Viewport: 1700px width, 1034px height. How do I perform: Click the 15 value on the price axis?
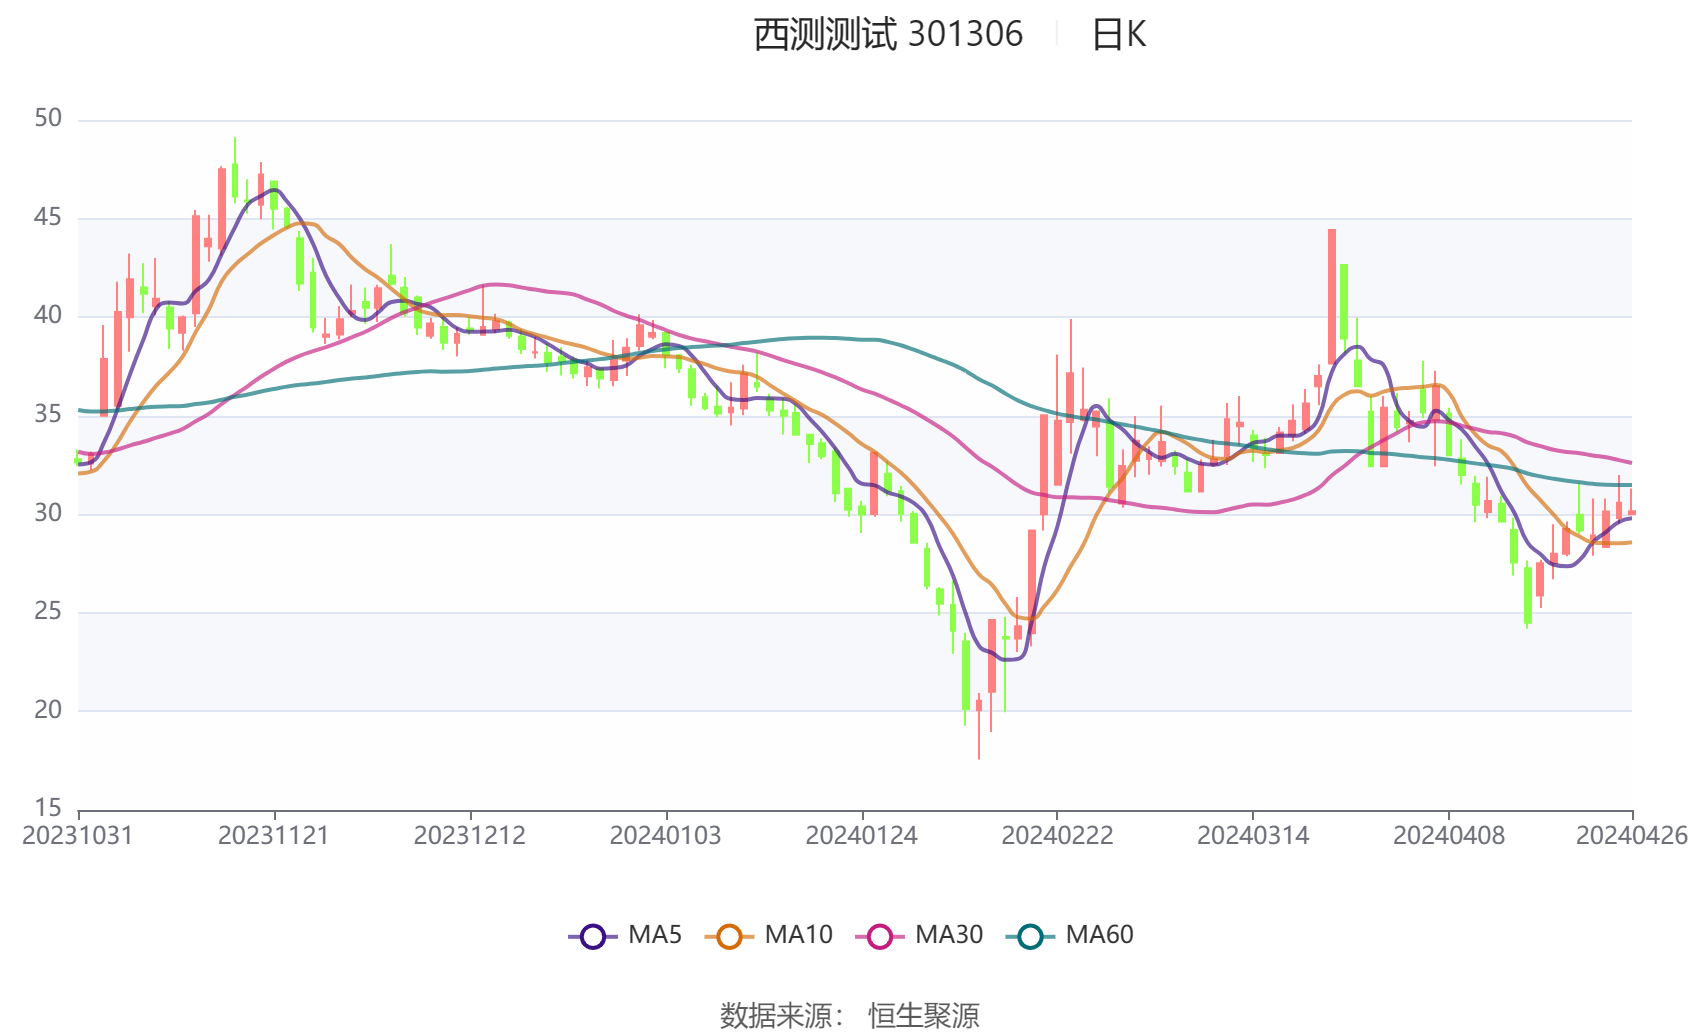[x=48, y=808]
